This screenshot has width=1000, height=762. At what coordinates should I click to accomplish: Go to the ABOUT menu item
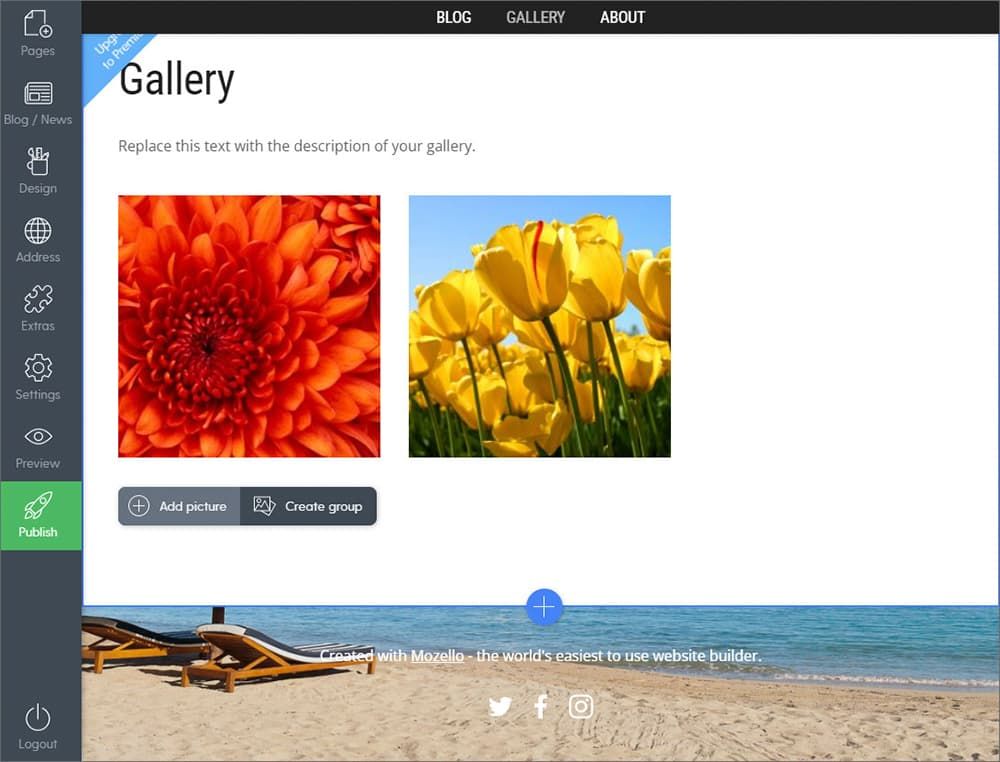[622, 17]
